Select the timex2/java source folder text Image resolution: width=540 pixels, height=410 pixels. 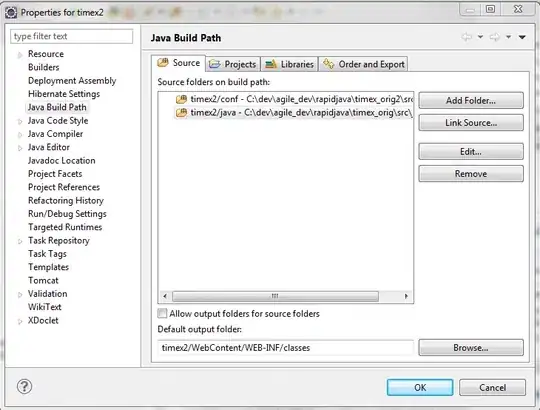[301, 113]
